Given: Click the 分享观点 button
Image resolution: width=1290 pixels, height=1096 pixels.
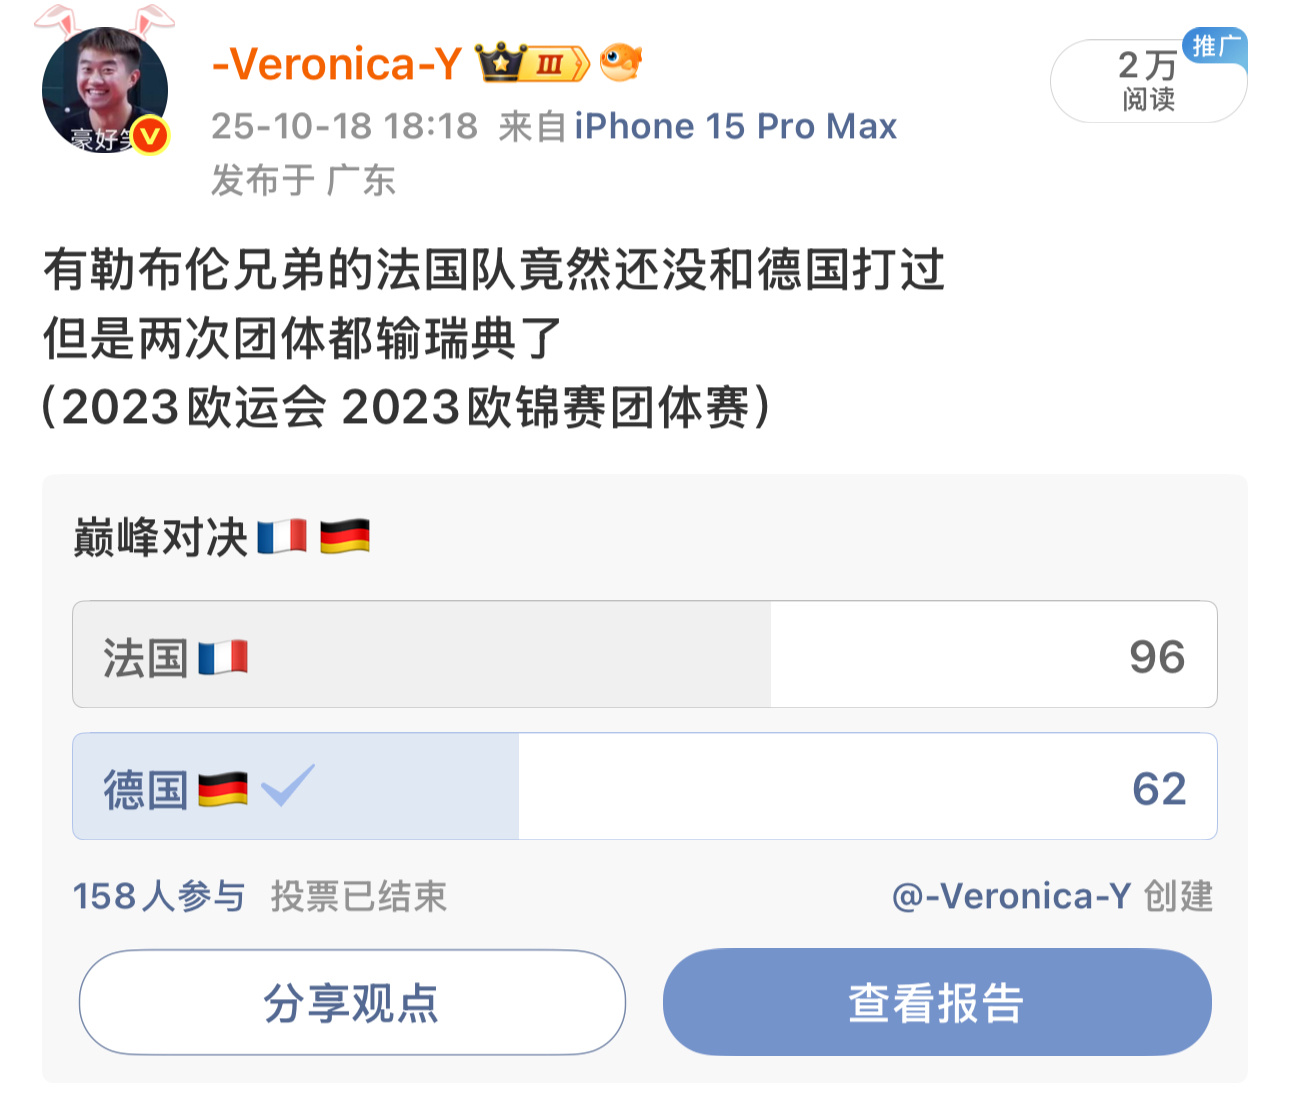Looking at the screenshot, I should 352,1002.
